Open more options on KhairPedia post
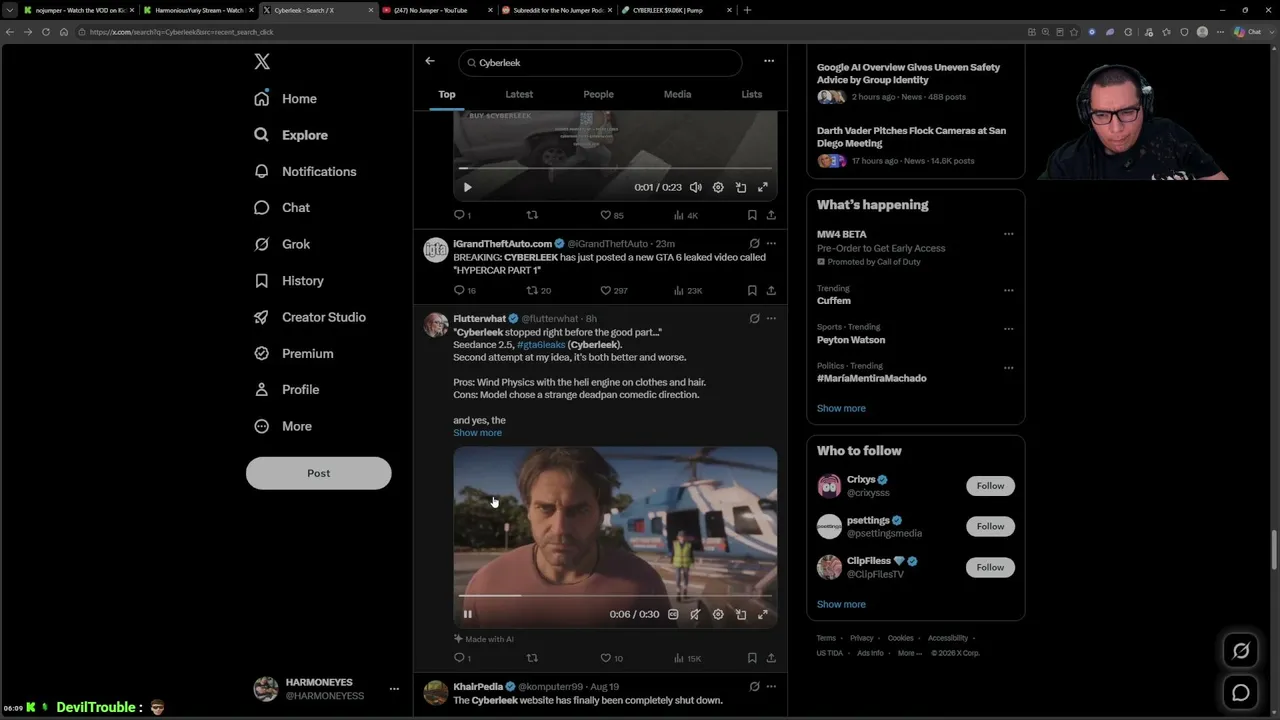This screenshot has width=1280, height=720. coord(771,686)
